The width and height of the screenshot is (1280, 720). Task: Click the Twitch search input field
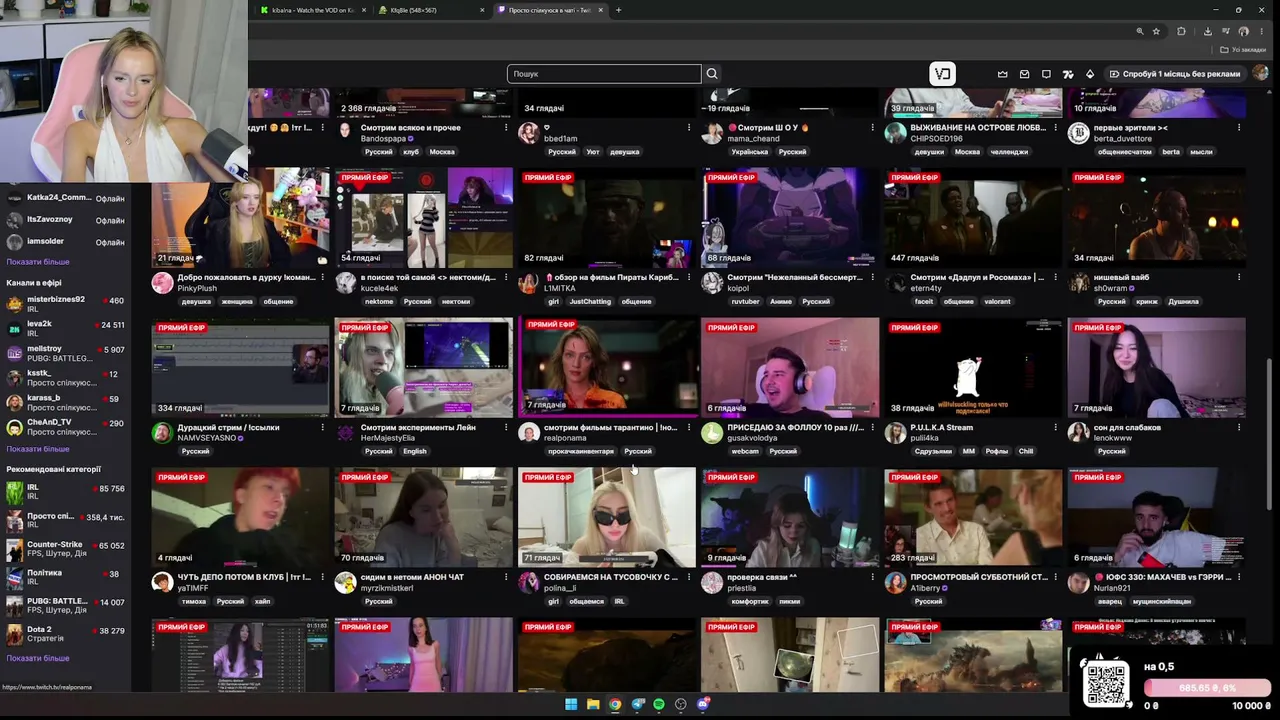click(x=604, y=74)
